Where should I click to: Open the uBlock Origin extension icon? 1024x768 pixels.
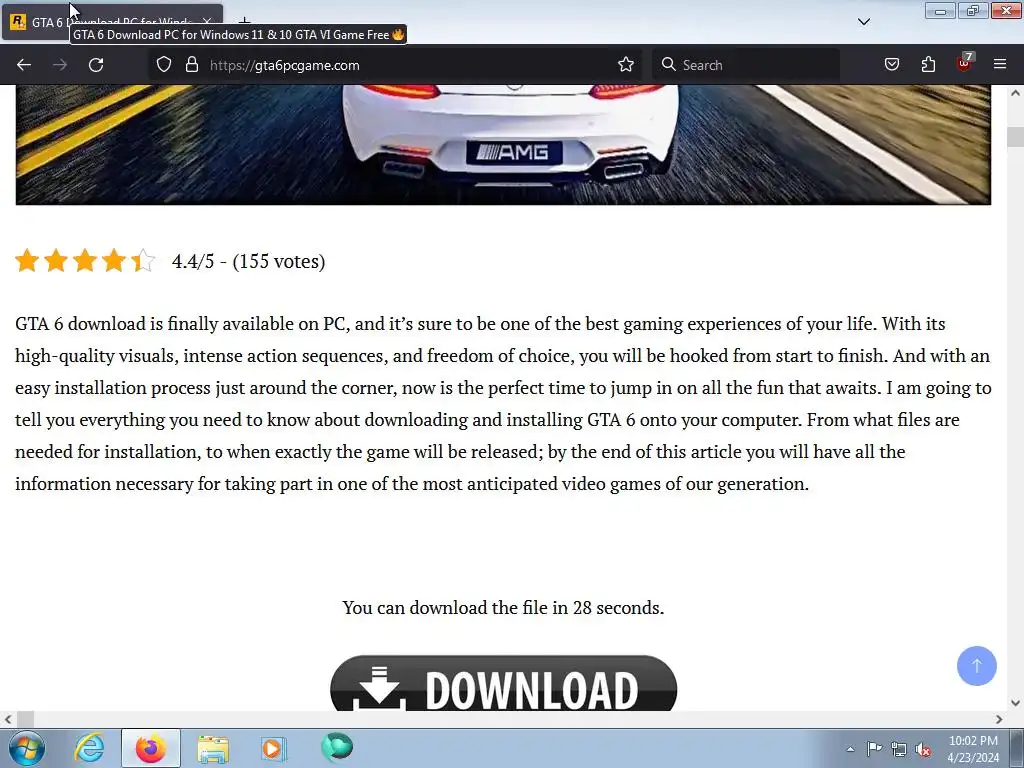pyautogui.click(x=965, y=63)
